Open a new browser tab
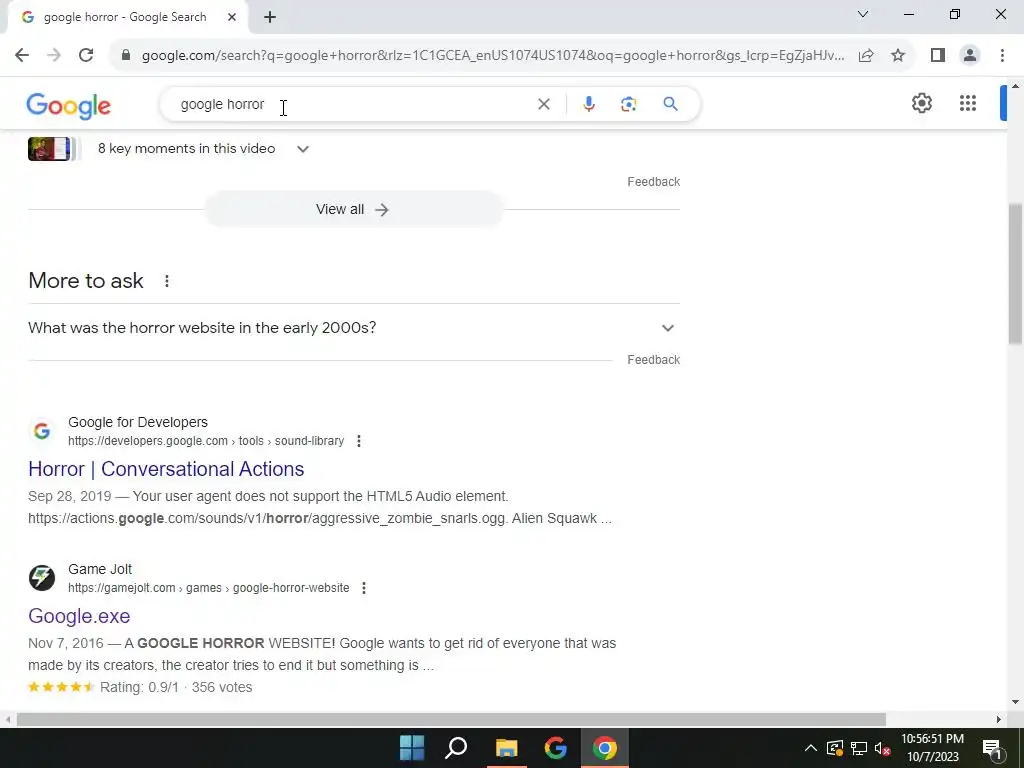Viewport: 1024px width, 768px height. 270,17
